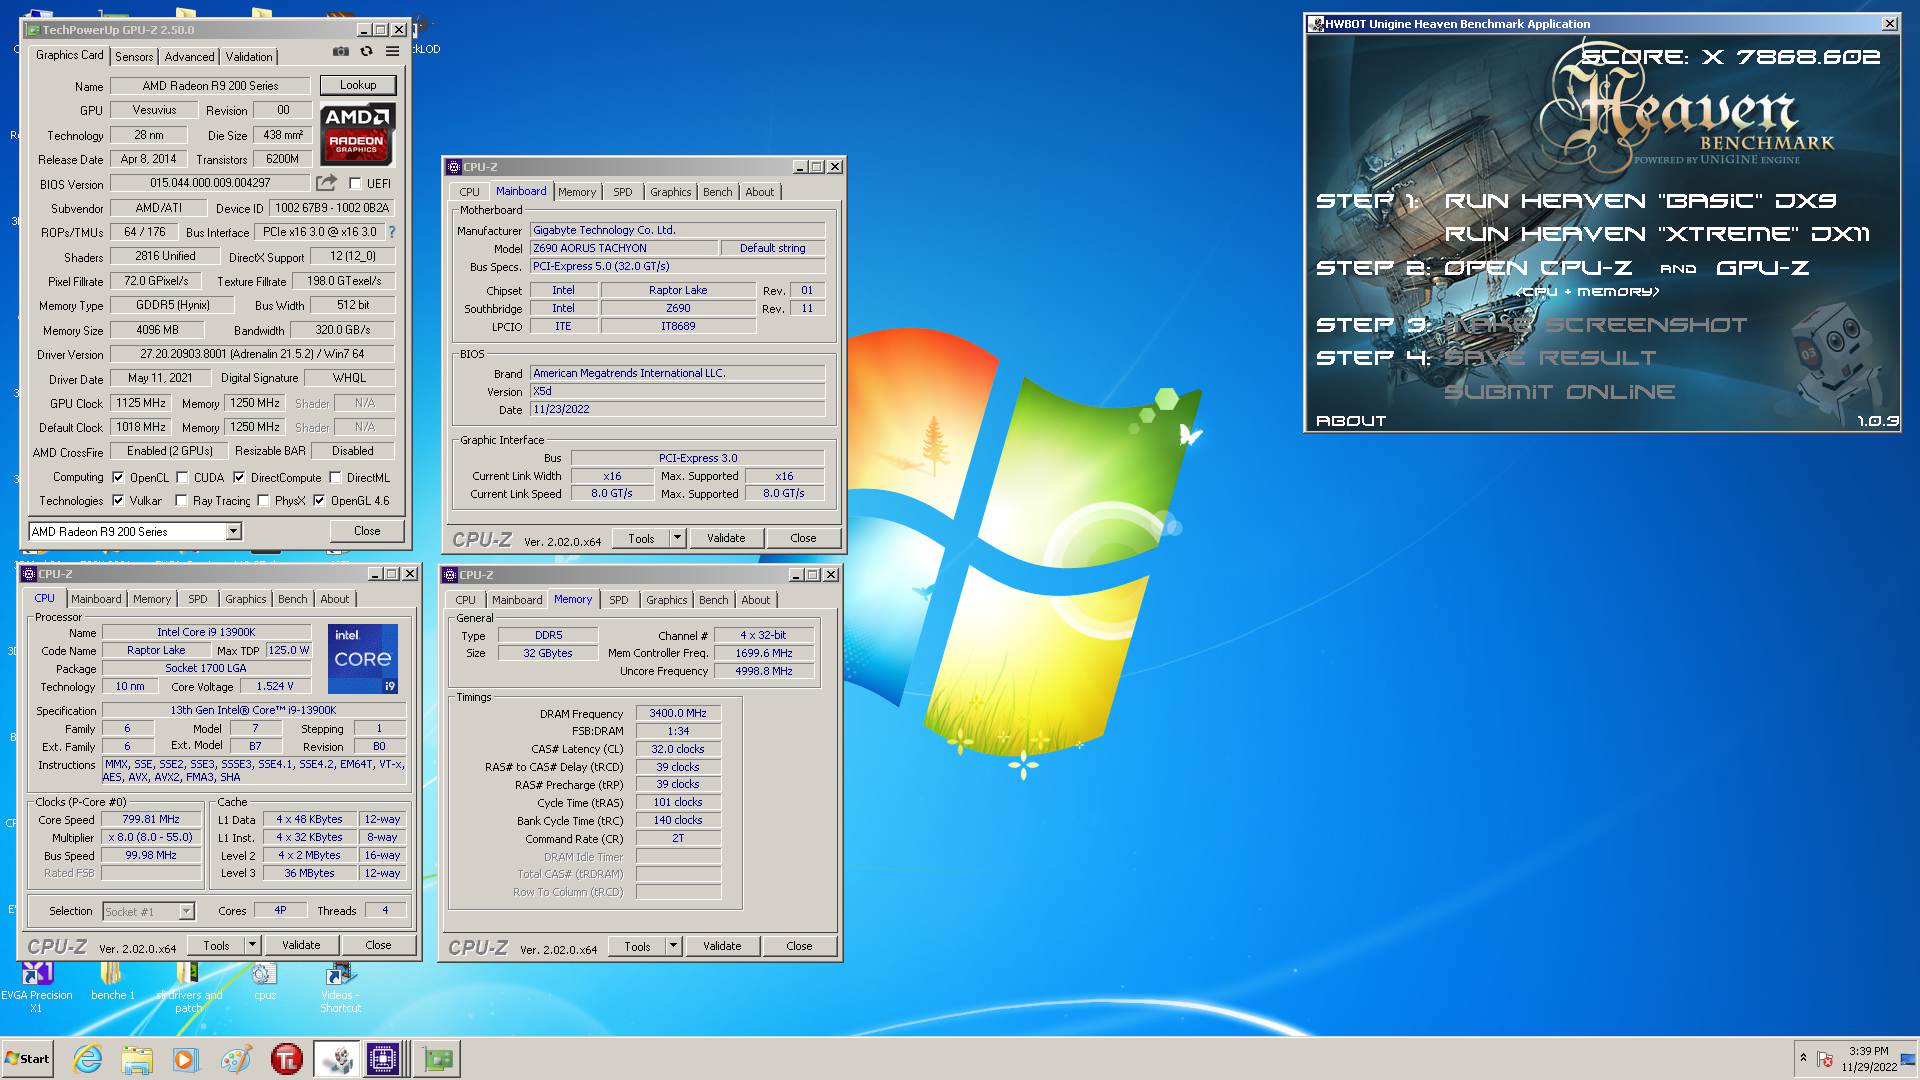Open GPU-Z hamburger menu icon

coord(393,51)
